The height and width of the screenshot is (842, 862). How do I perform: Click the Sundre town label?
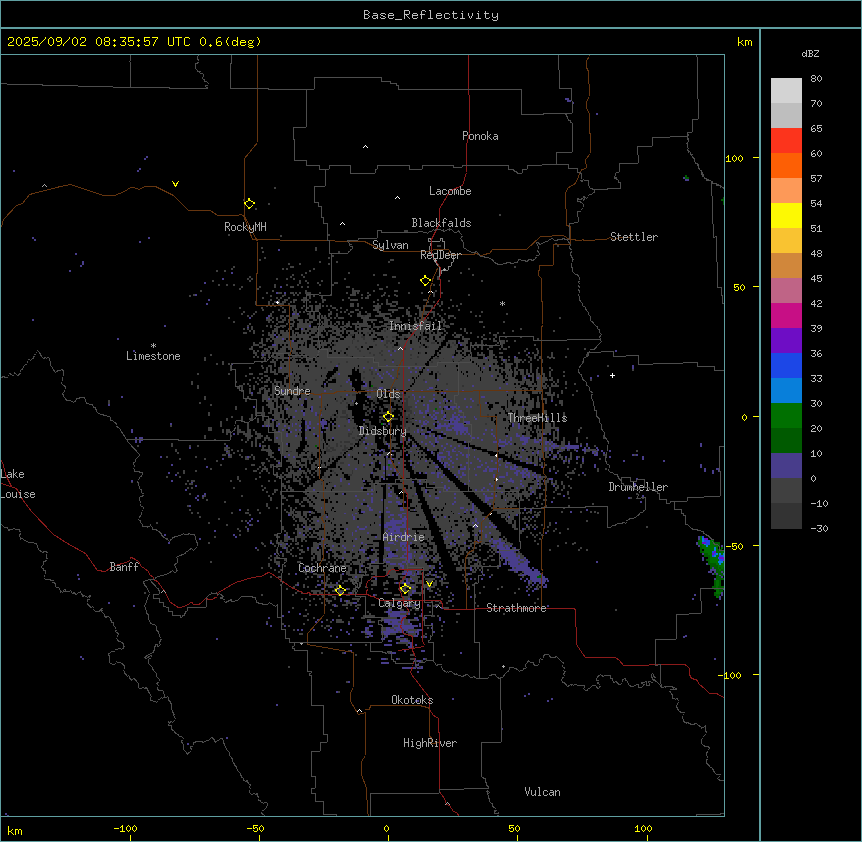(x=292, y=391)
